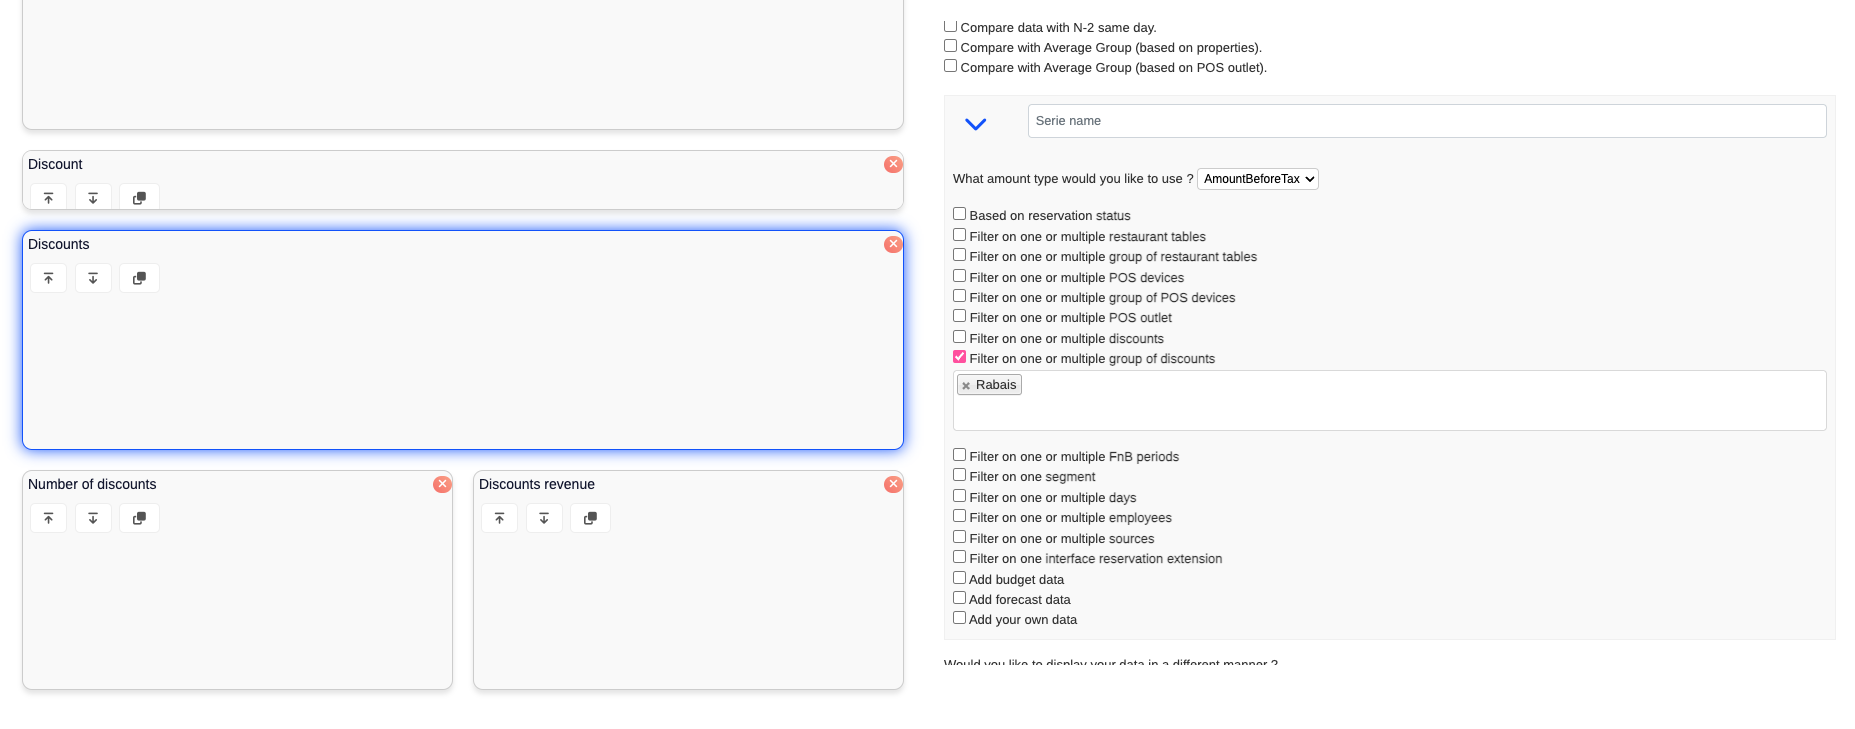Viewport: 1855px width, 729px height.
Task: Click the Serie name input field
Action: coord(1426,121)
